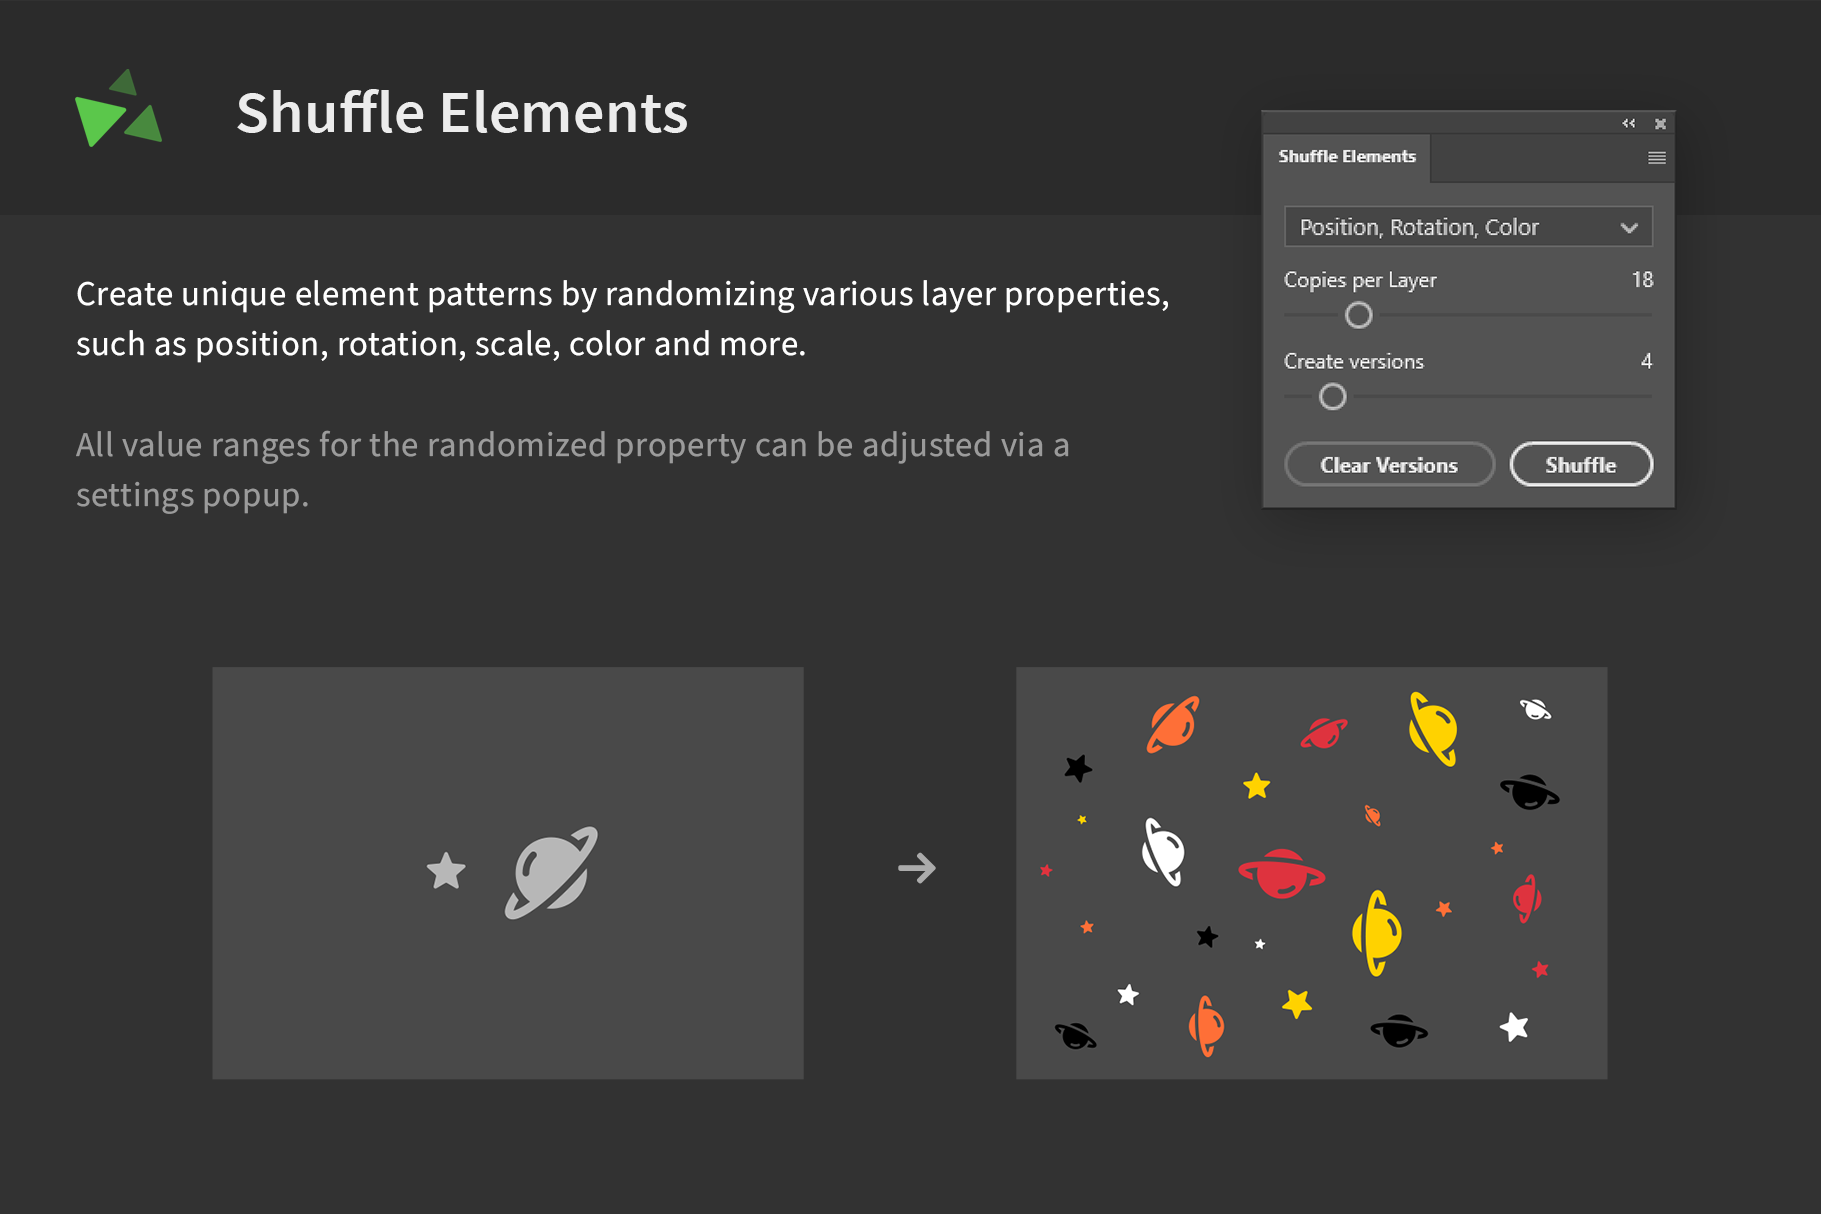The height and width of the screenshot is (1214, 1821).
Task: Open the Position, Rotation, Color dropdown
Action: tap(1467, 227)
